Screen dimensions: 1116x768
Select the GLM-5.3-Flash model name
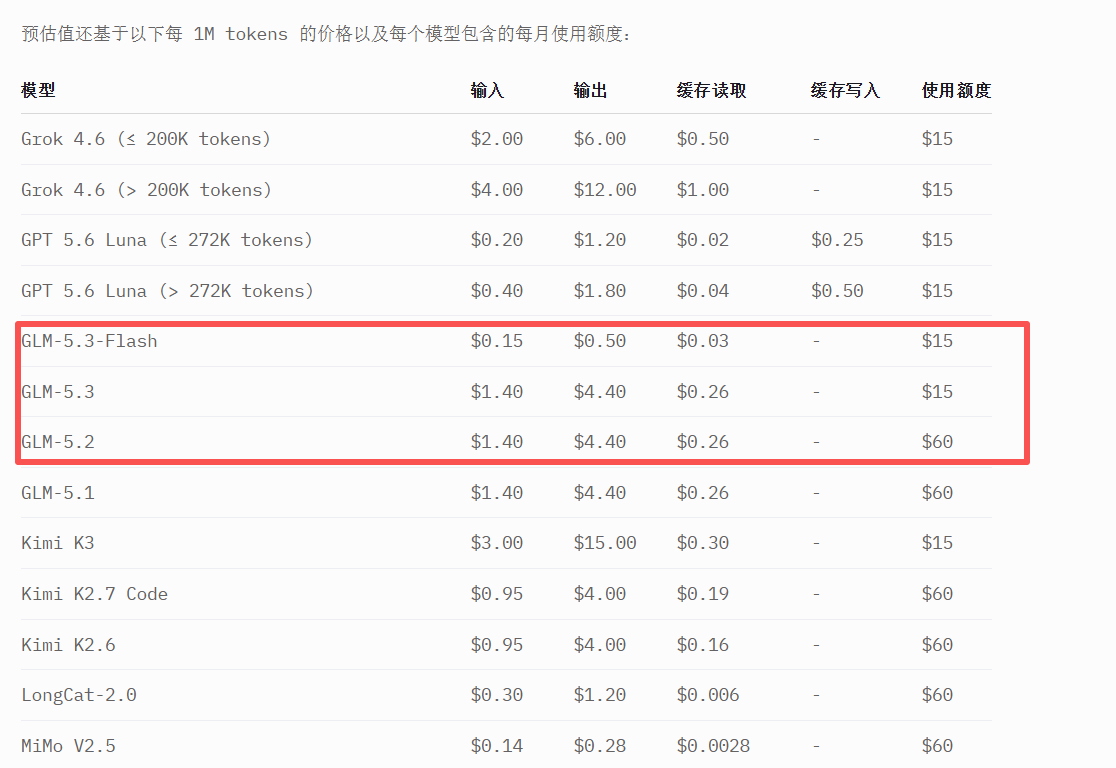[x=90, y=341]
